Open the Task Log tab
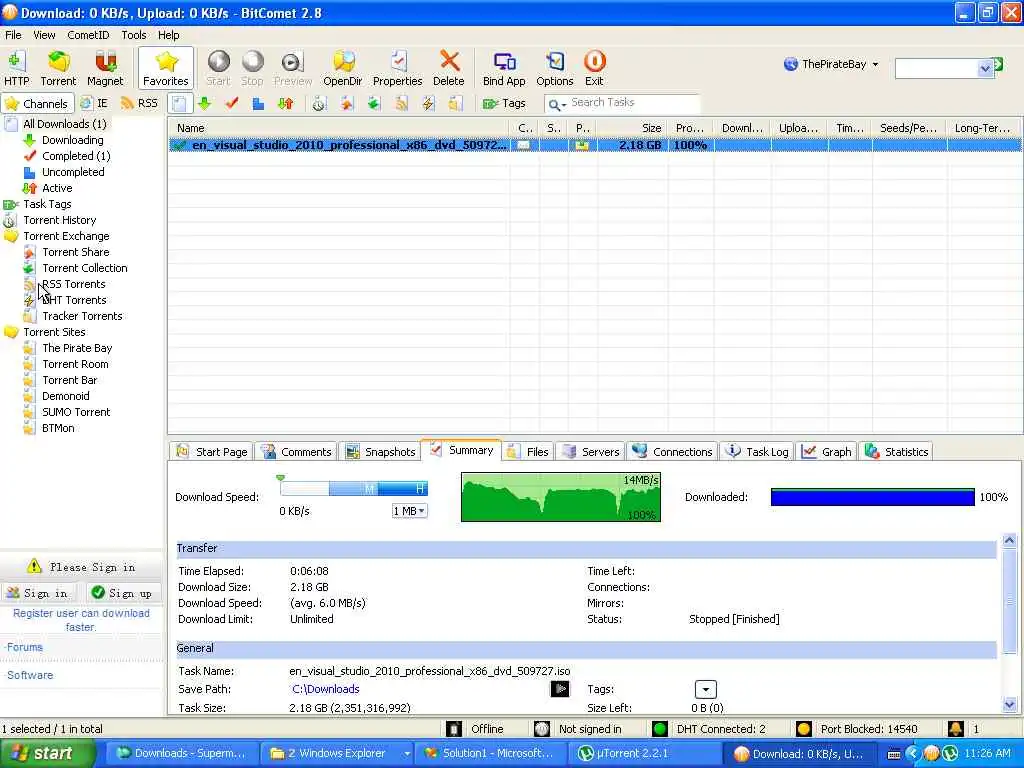1024x768 pixels. [758, 451]
